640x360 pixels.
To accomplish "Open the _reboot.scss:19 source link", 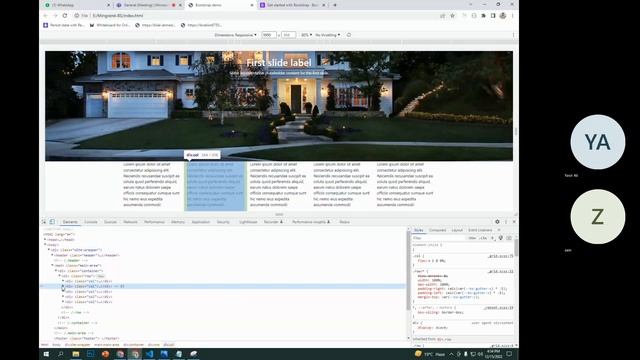I will (498, 307).
